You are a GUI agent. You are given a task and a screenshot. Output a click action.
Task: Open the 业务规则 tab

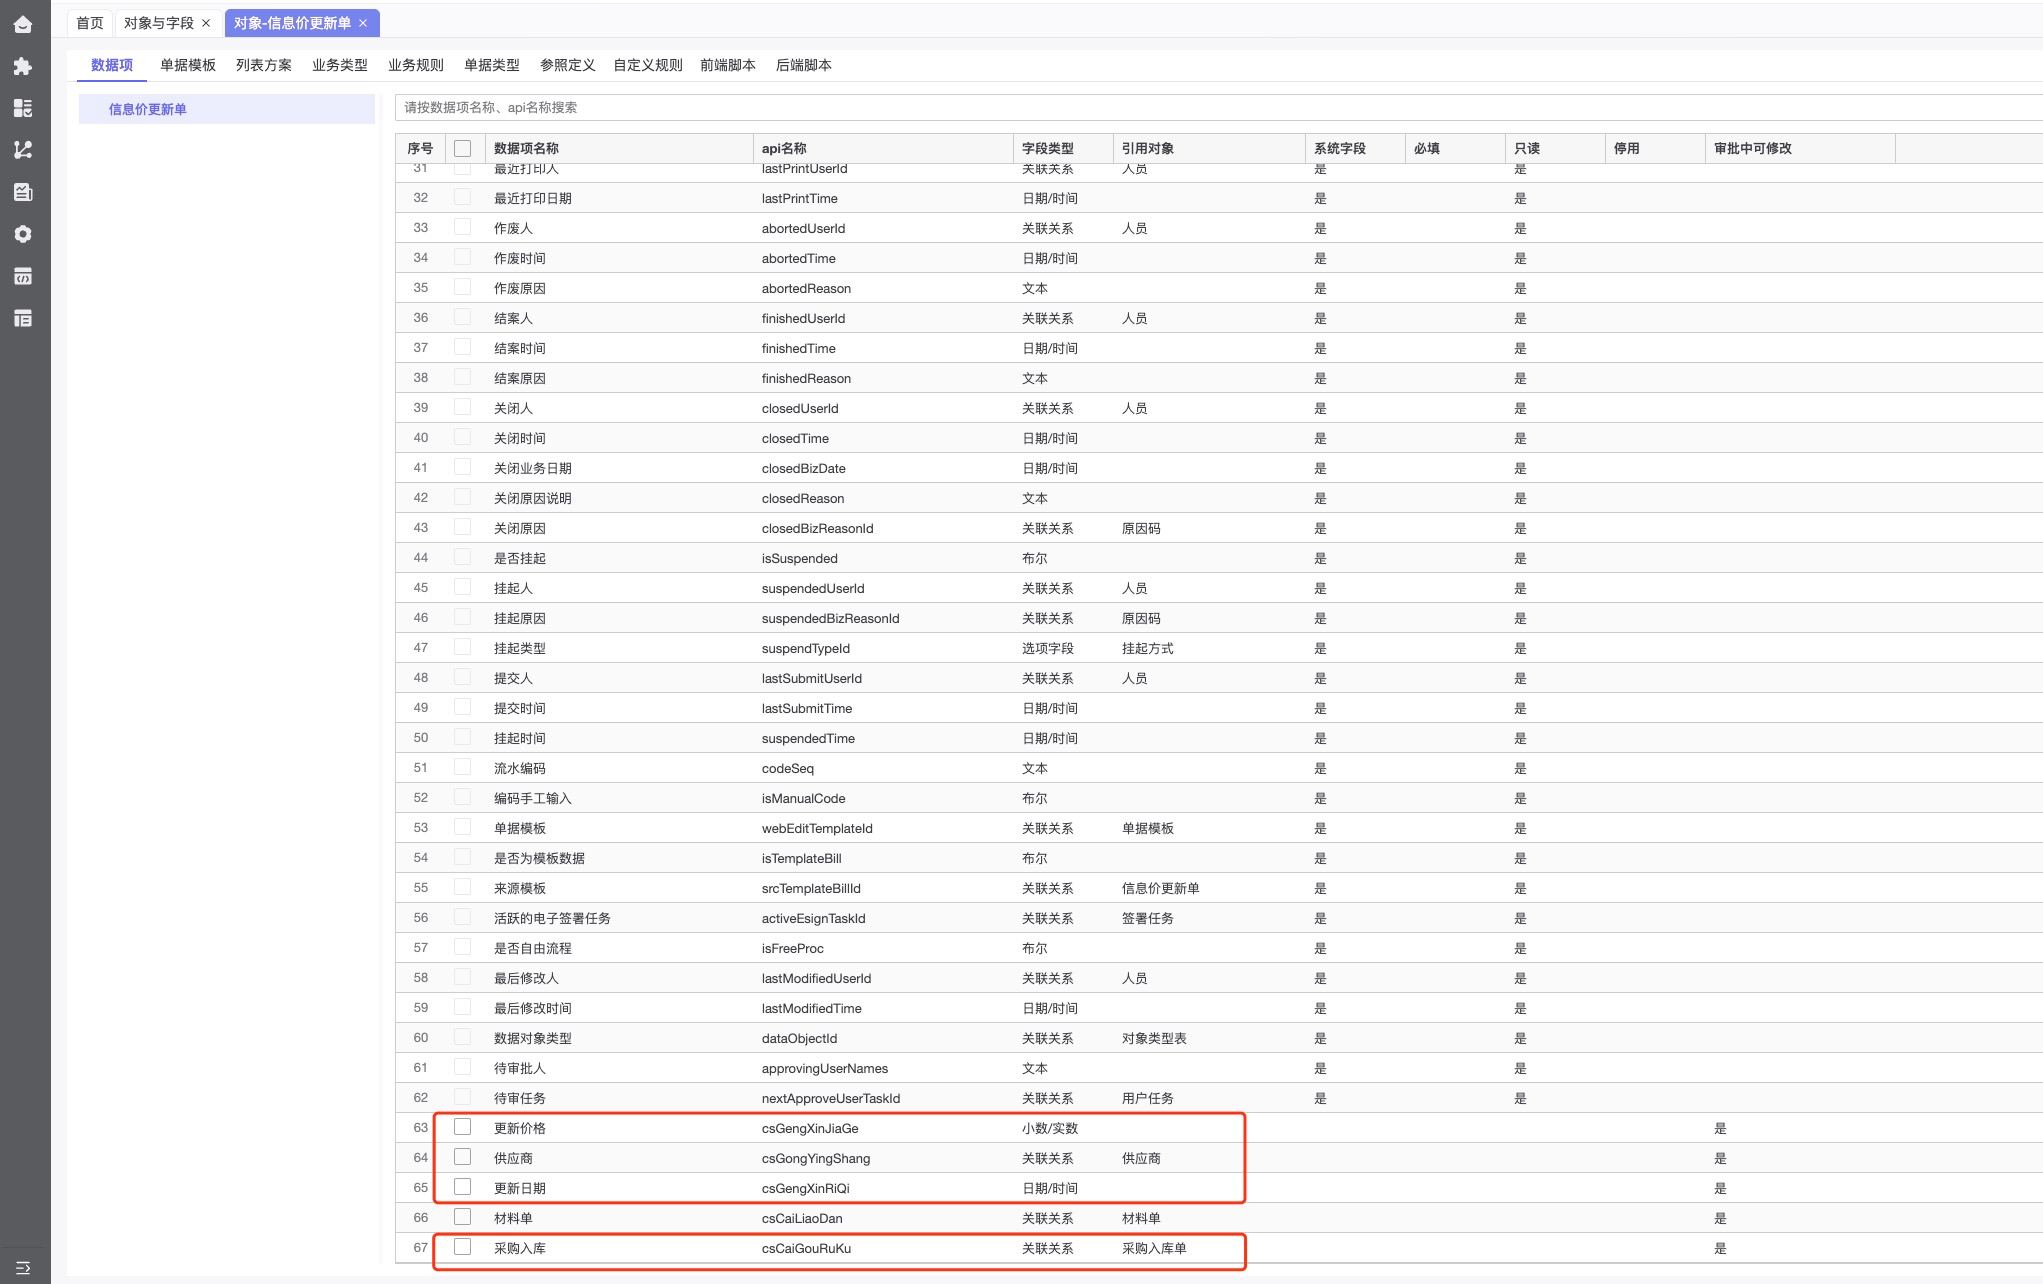[x=415, y=65]
